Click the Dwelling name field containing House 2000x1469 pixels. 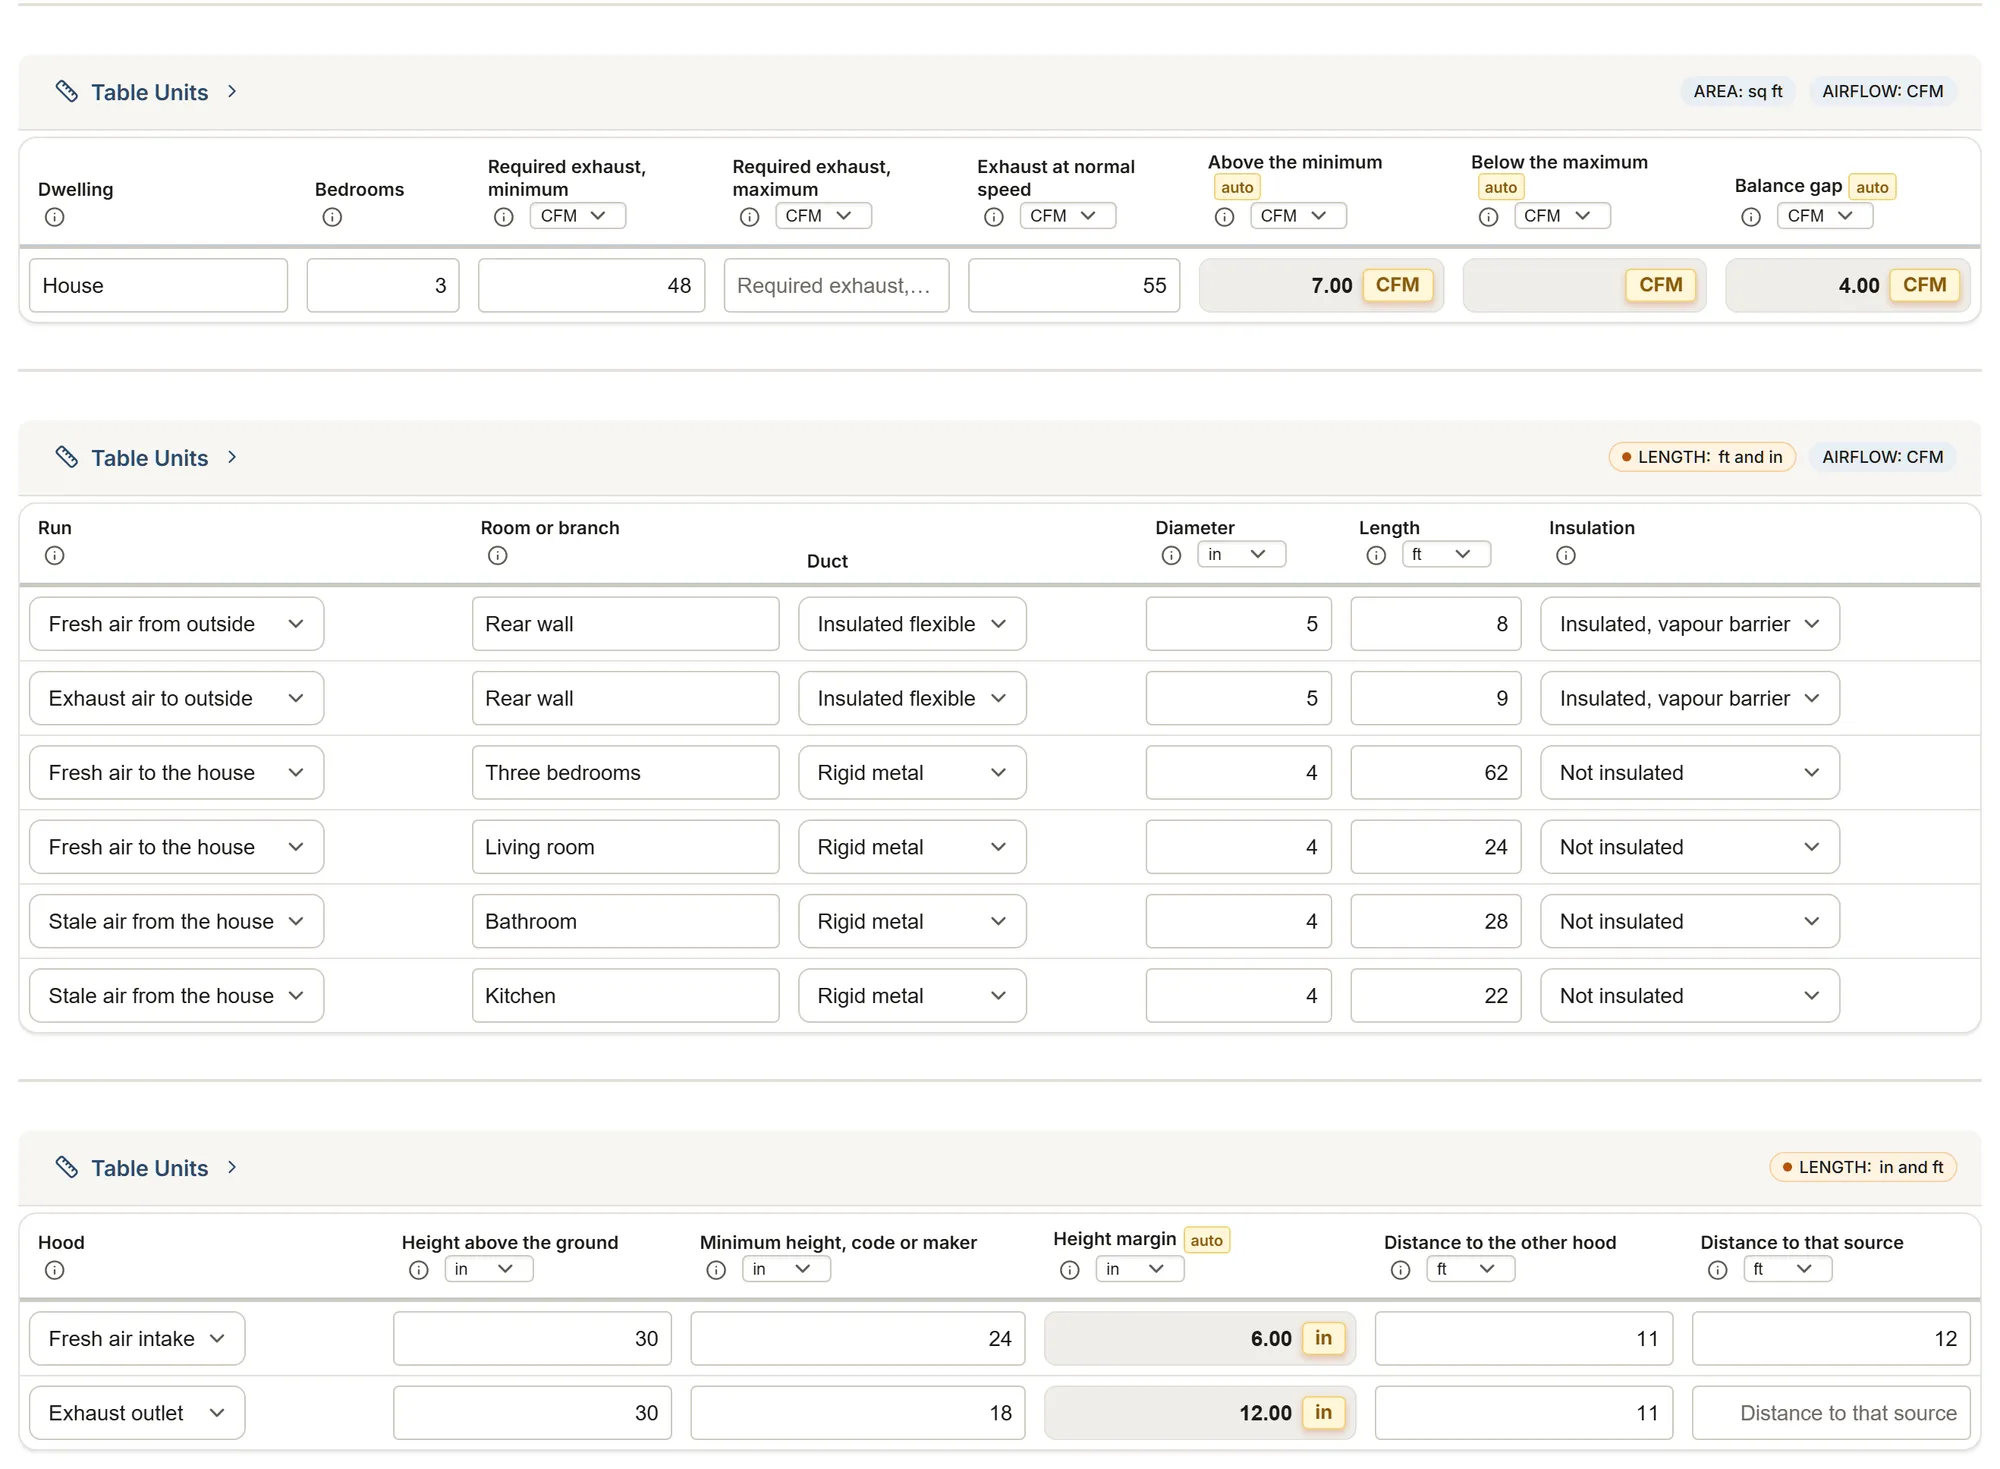(x=159, y=286)
